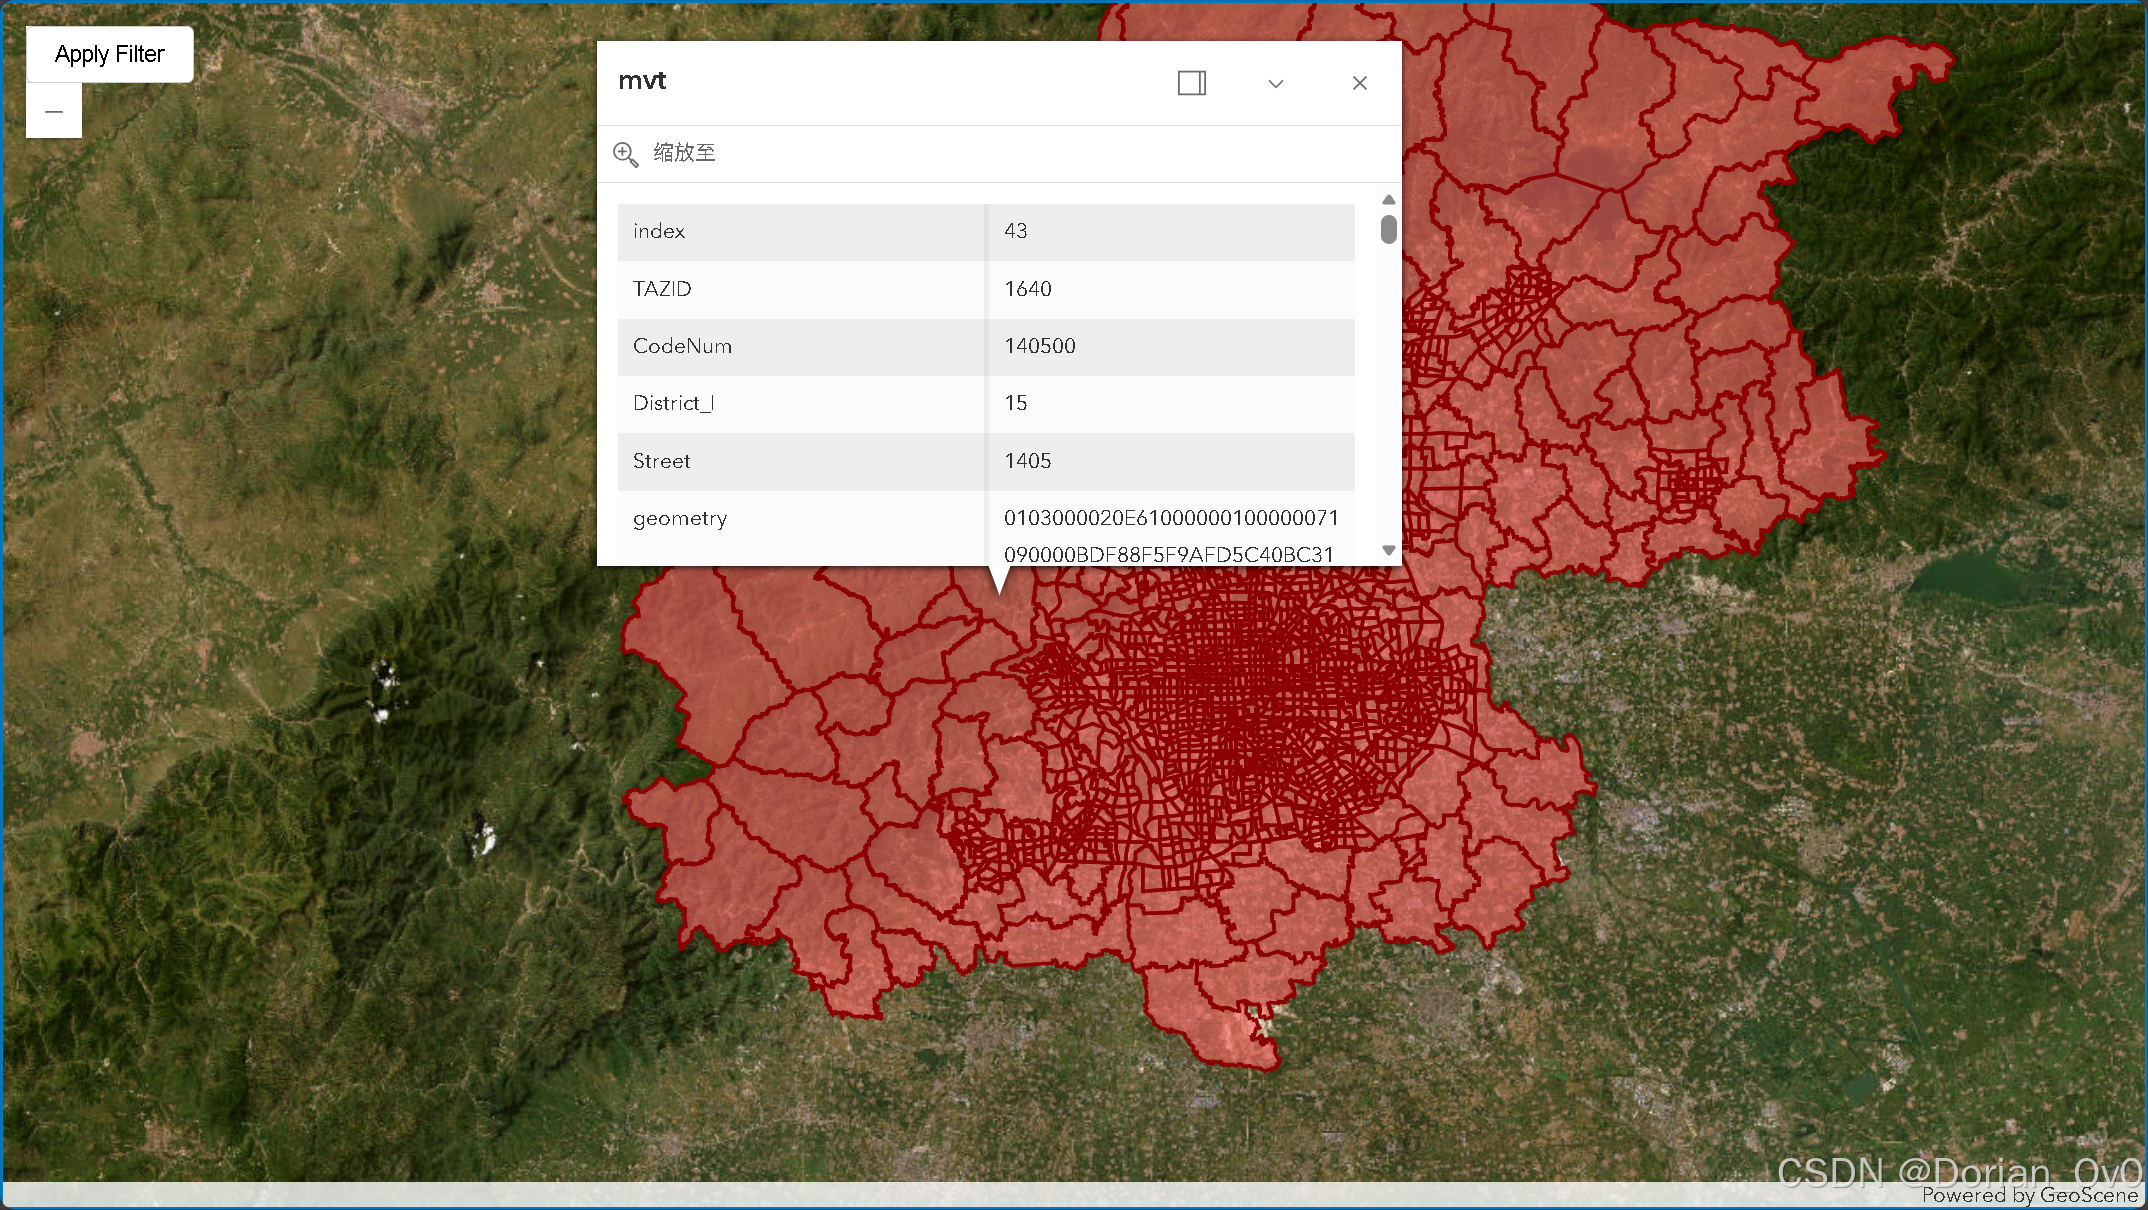Image resolution: width=2148 pixels, height=1210 pixels.
Task: Click the popup scrollbar thumb
Action: [1388, 229]
